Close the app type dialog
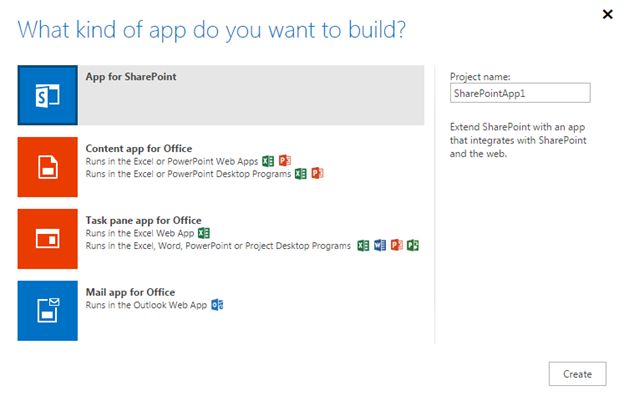This screenshot has height=401, width=624. [x=607, y=14]
